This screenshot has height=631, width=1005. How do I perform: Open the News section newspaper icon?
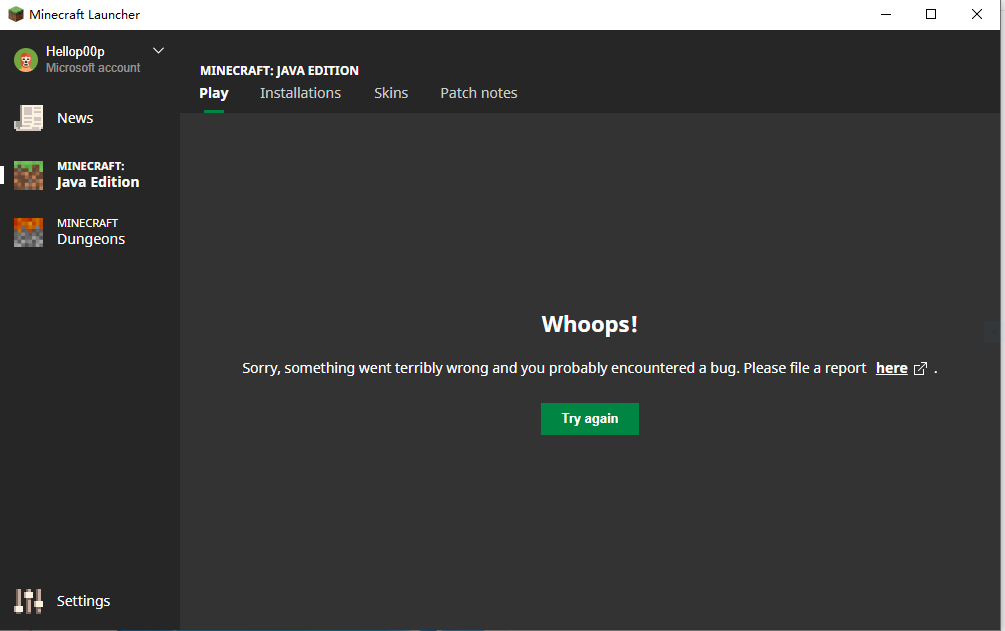click(28, 118)
